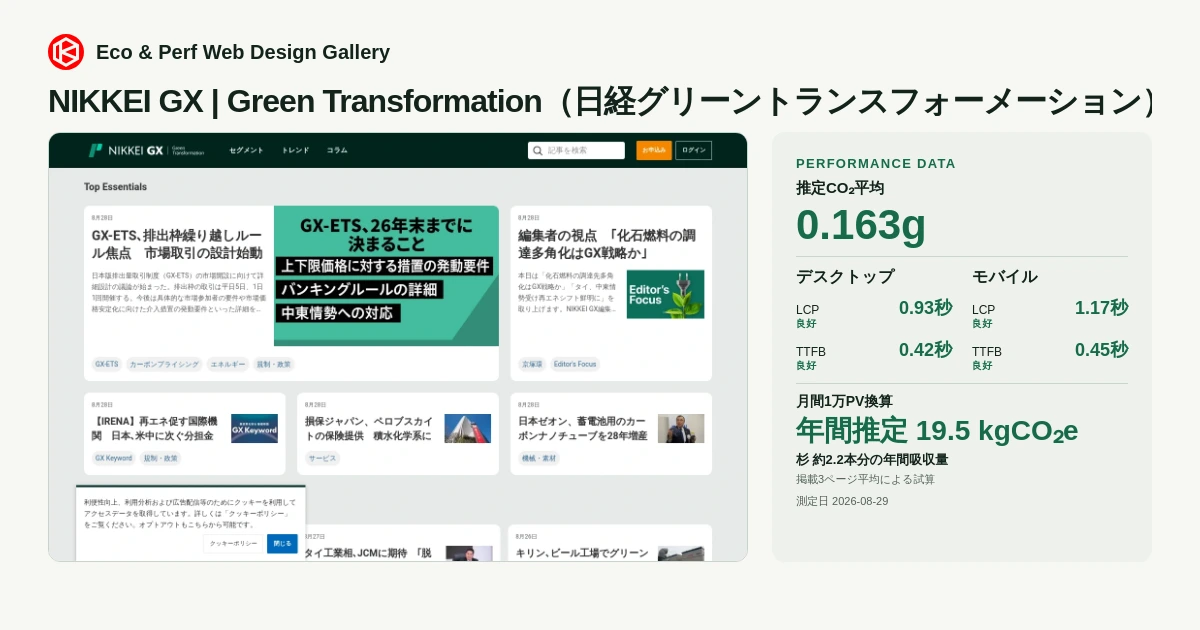This screenshot has height=630, width=1200.
Task: Select the サービス tag
Action: point(322,458)
